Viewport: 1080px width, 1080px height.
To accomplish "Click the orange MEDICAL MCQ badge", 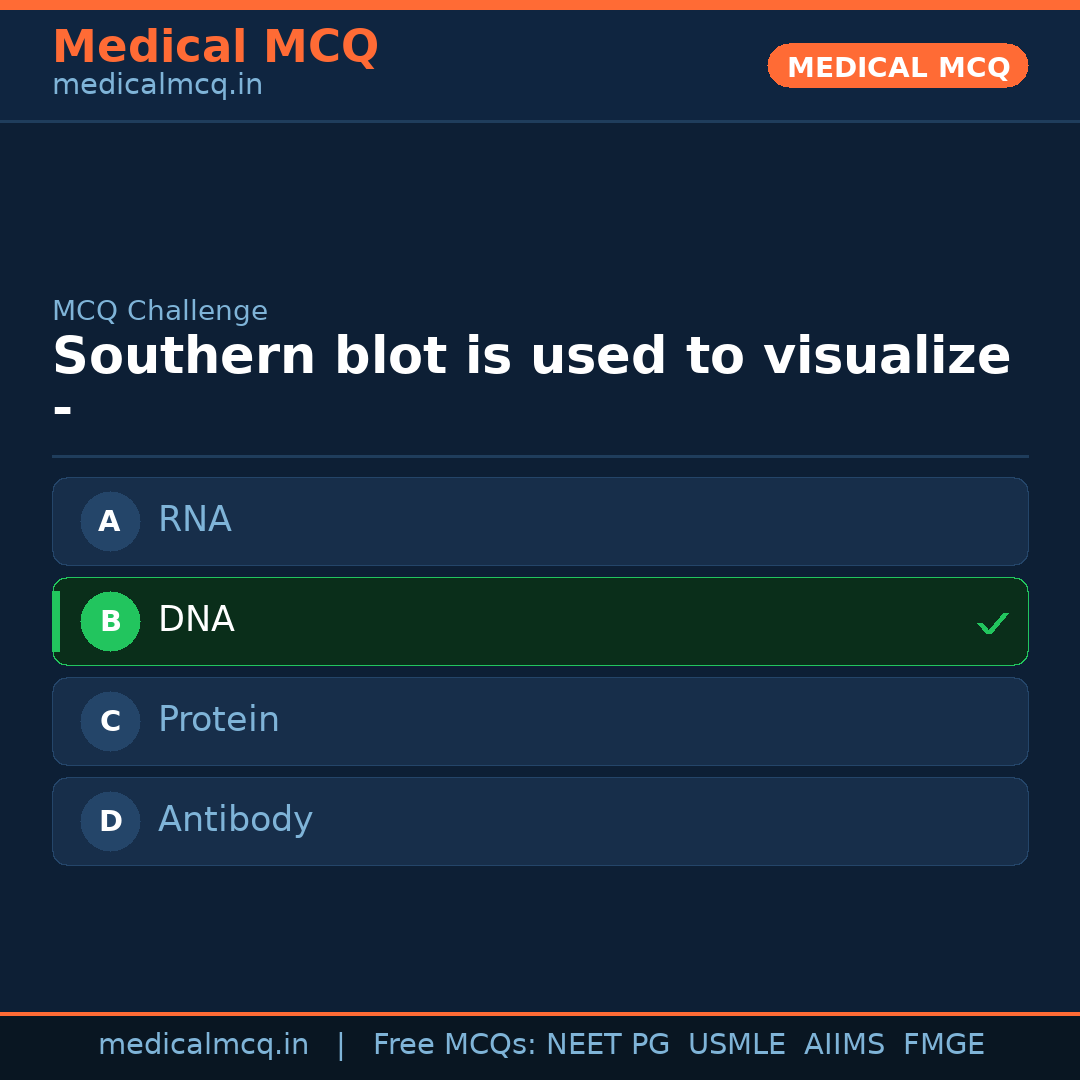I will (897, 66).
